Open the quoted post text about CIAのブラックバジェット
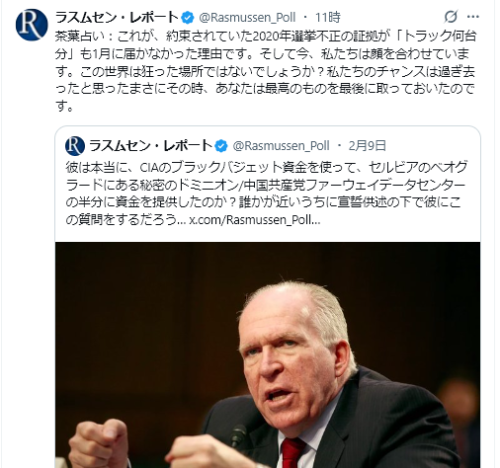500x468 pixels. point(266,193)
